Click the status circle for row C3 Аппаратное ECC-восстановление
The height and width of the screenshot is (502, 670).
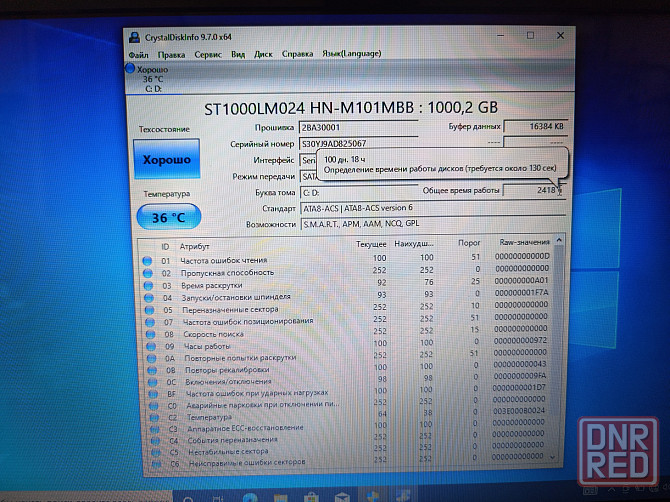coord(155,429)
